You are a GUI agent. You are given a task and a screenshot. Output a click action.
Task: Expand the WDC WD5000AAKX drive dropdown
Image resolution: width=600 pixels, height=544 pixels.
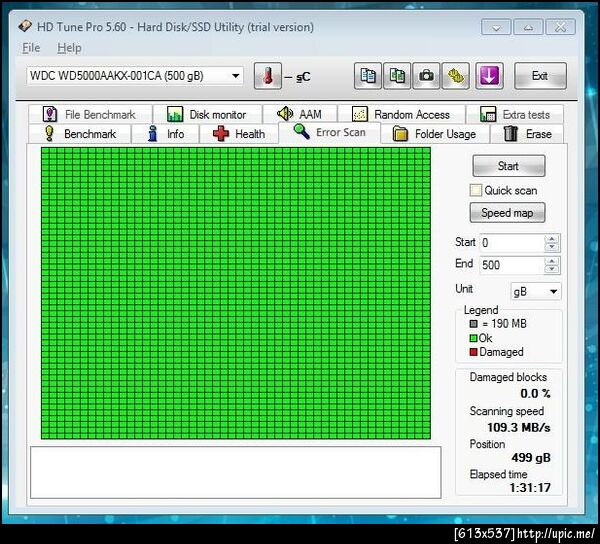pyautogui.click(x=236, y=76)
